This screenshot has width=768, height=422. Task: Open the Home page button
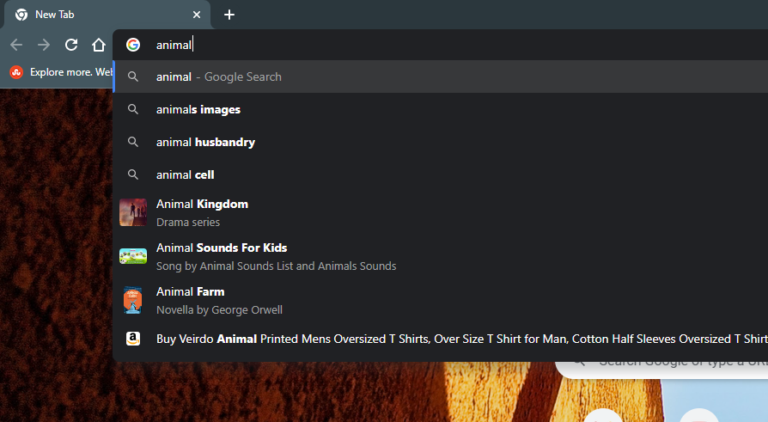click(x=98, y=45)
